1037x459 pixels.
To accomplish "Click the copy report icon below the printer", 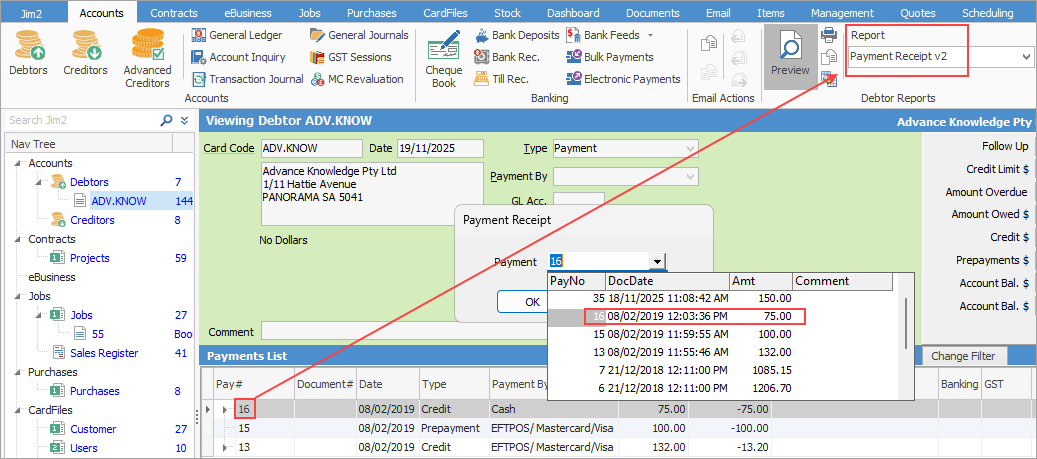I will coord(829,58).
